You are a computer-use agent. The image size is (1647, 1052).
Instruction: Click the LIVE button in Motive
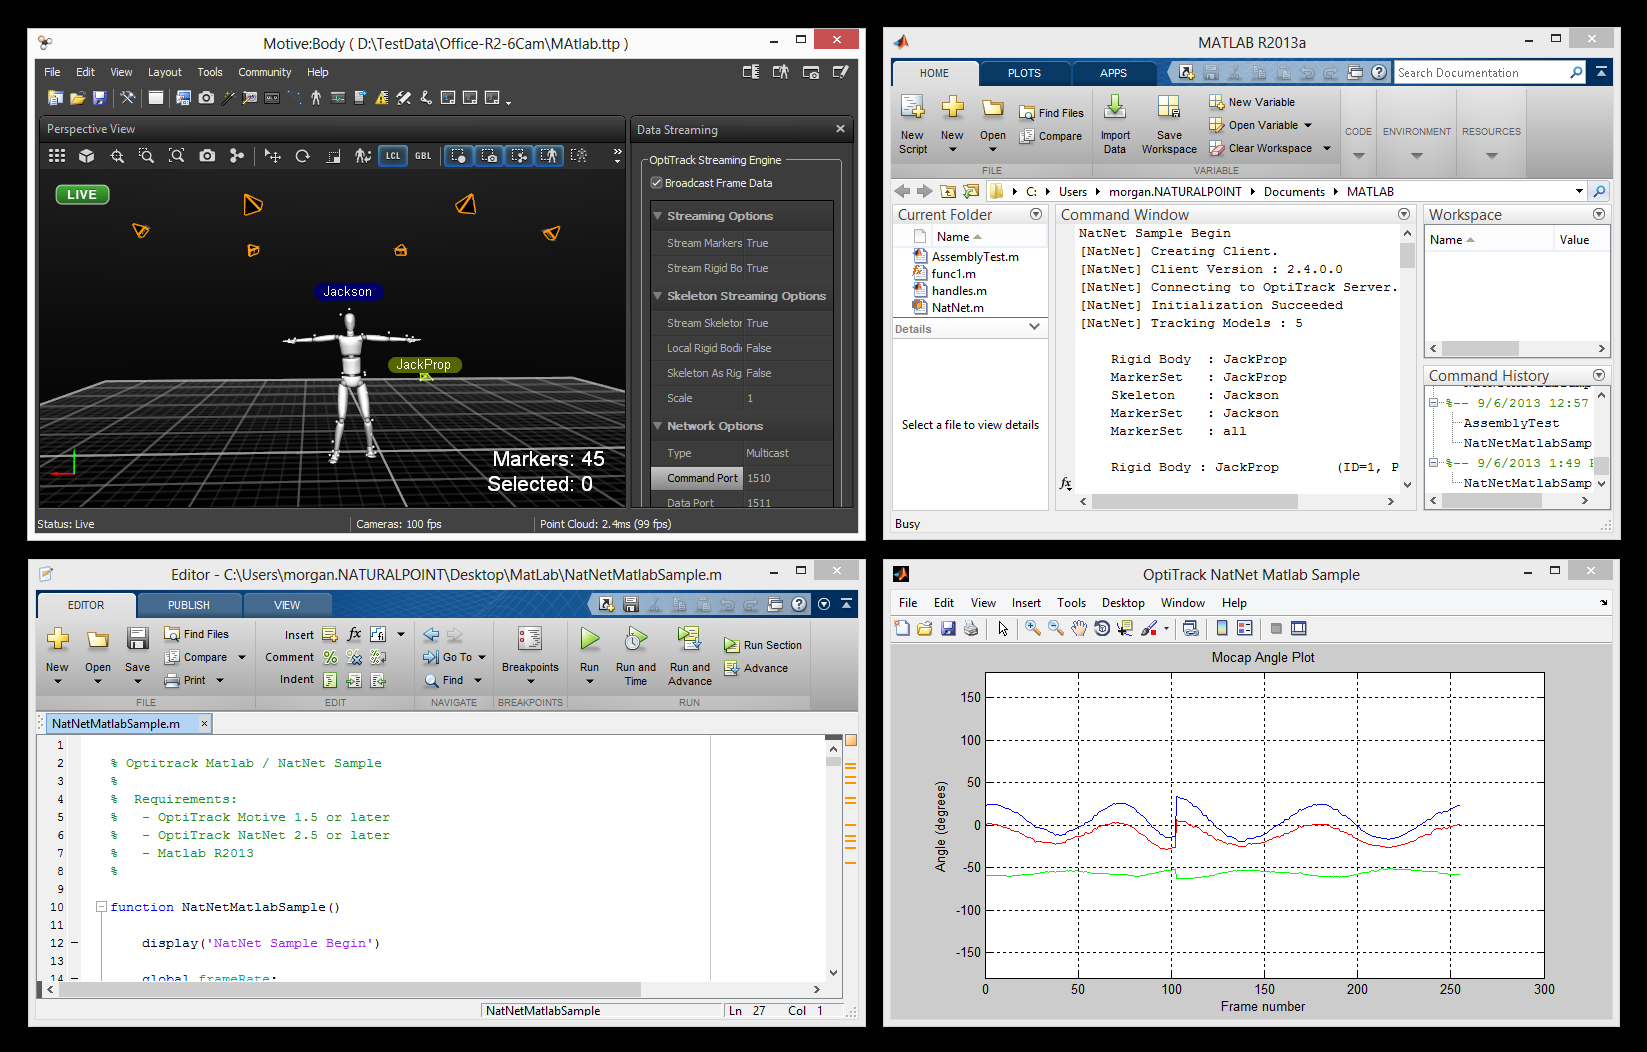click(81, 194)
